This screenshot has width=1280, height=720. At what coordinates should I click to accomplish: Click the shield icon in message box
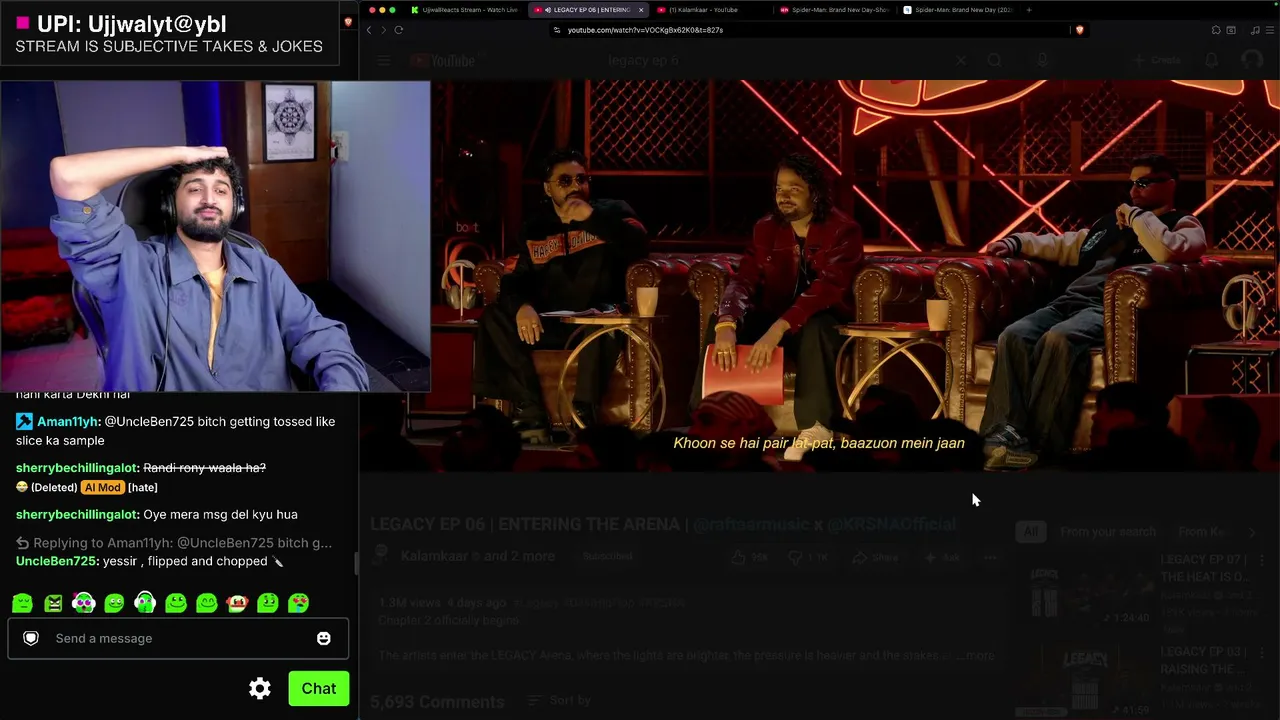pyautogui.click(x=31, y=638)
